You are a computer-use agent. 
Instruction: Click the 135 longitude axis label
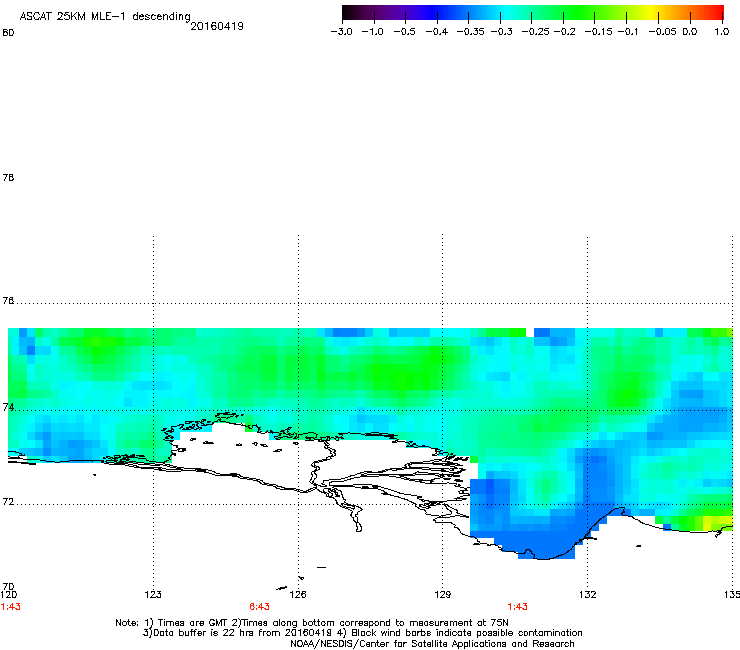(732, 595)
